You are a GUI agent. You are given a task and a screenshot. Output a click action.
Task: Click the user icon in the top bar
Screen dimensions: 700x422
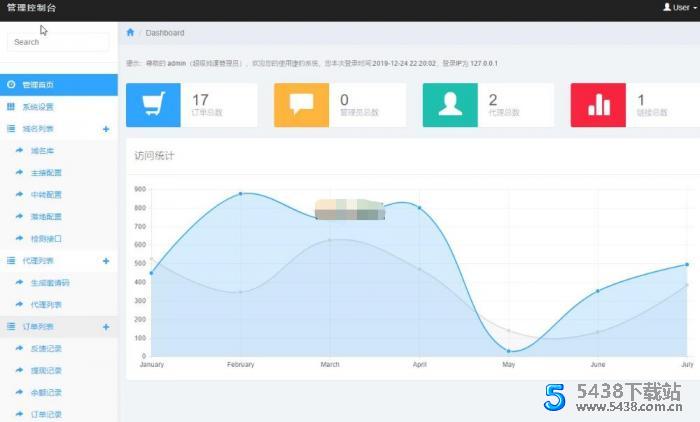pos(666,7)
